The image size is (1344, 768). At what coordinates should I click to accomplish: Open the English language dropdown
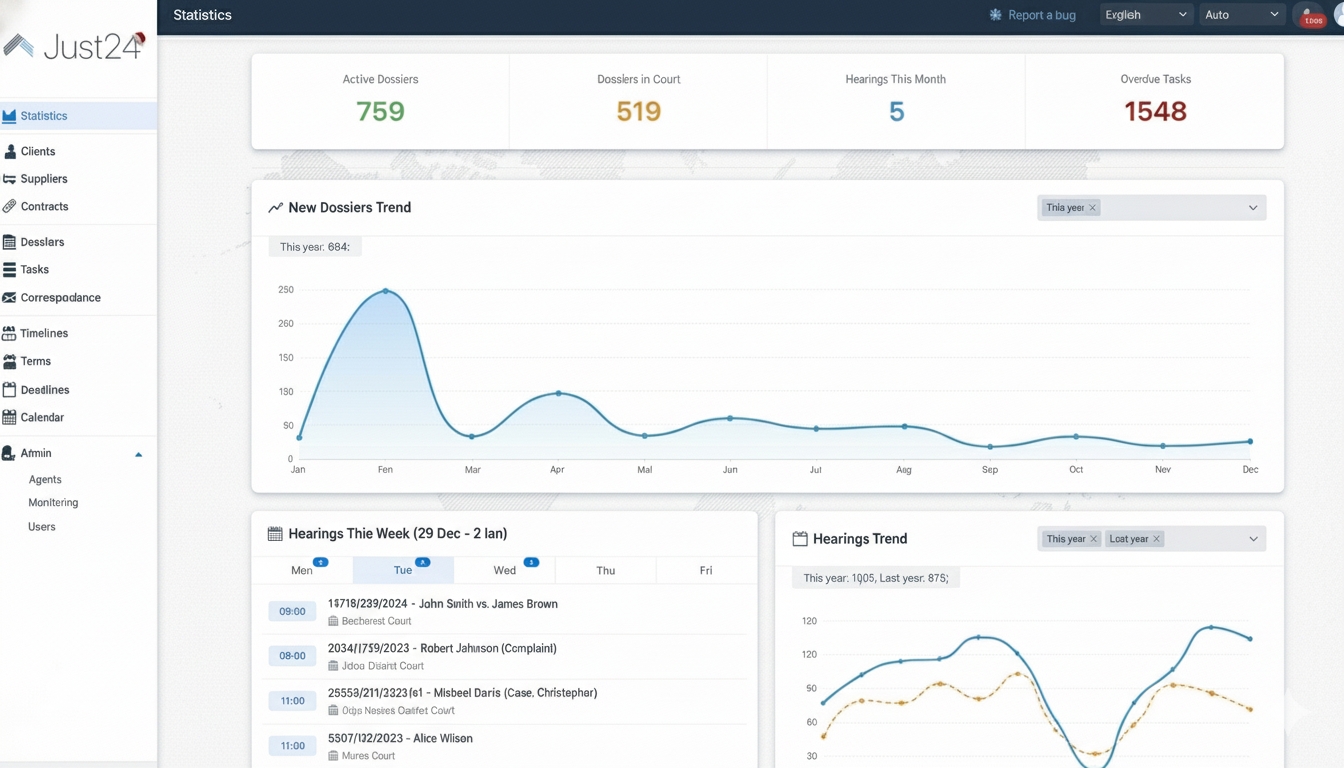pos(1146,15)
